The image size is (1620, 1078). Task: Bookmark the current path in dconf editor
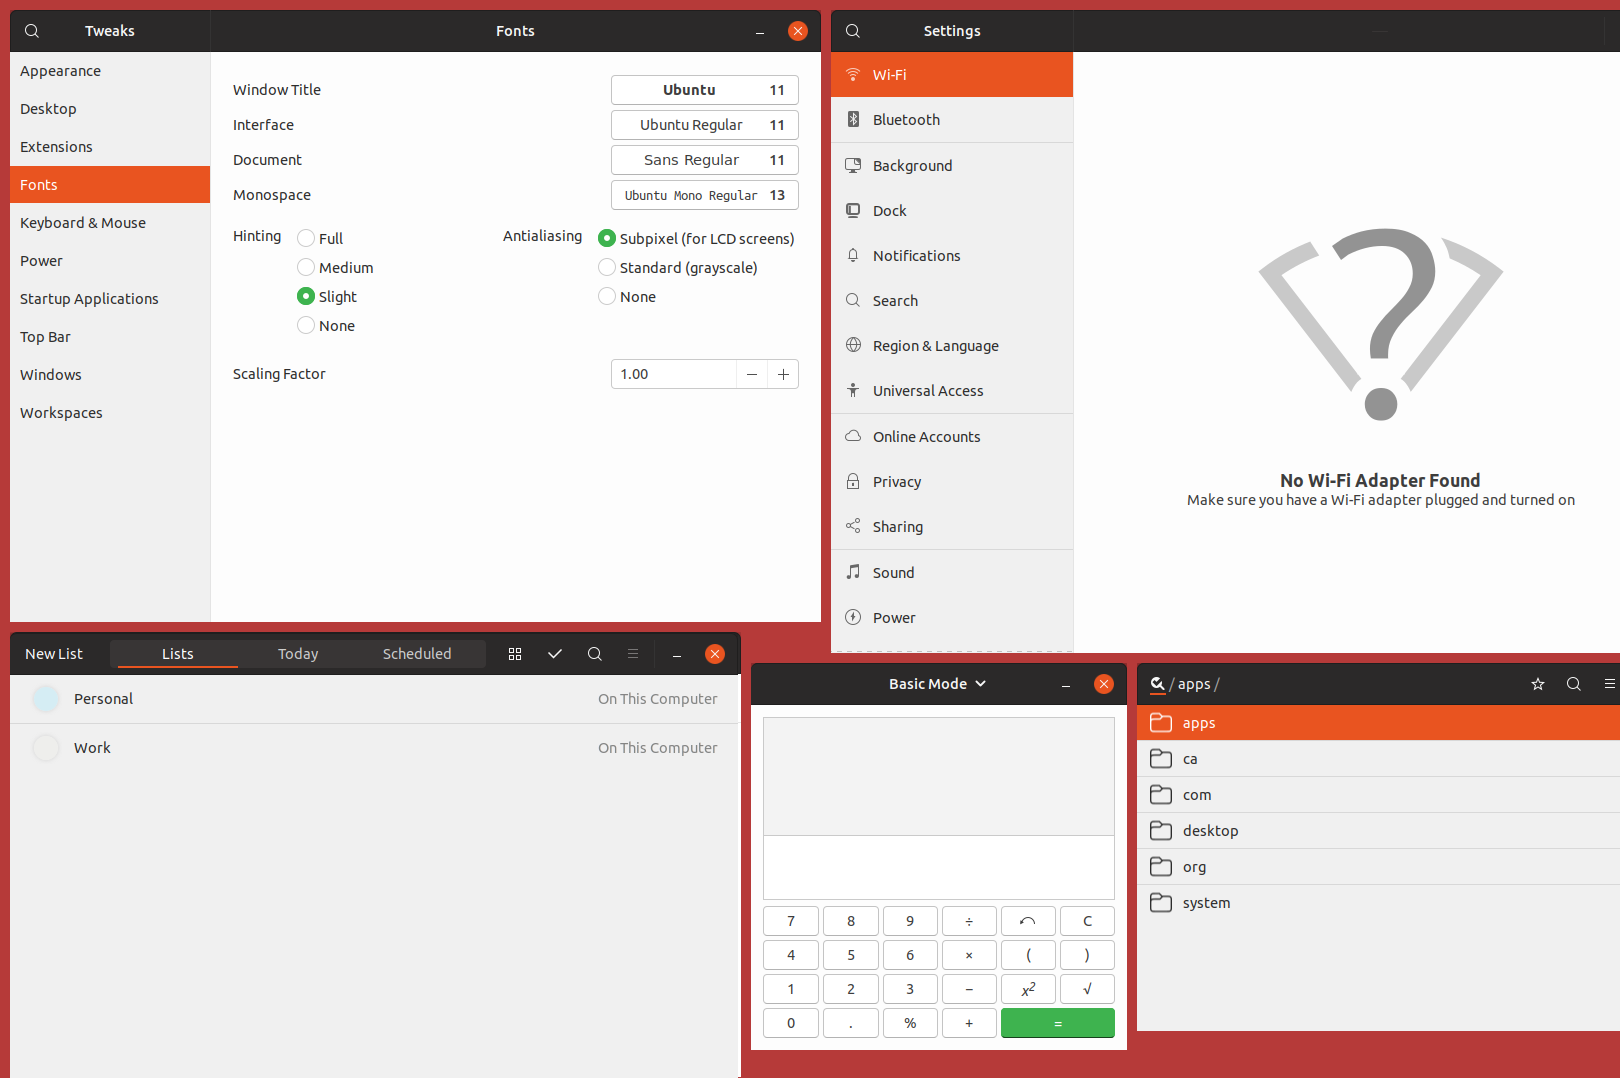(1538, 684)
